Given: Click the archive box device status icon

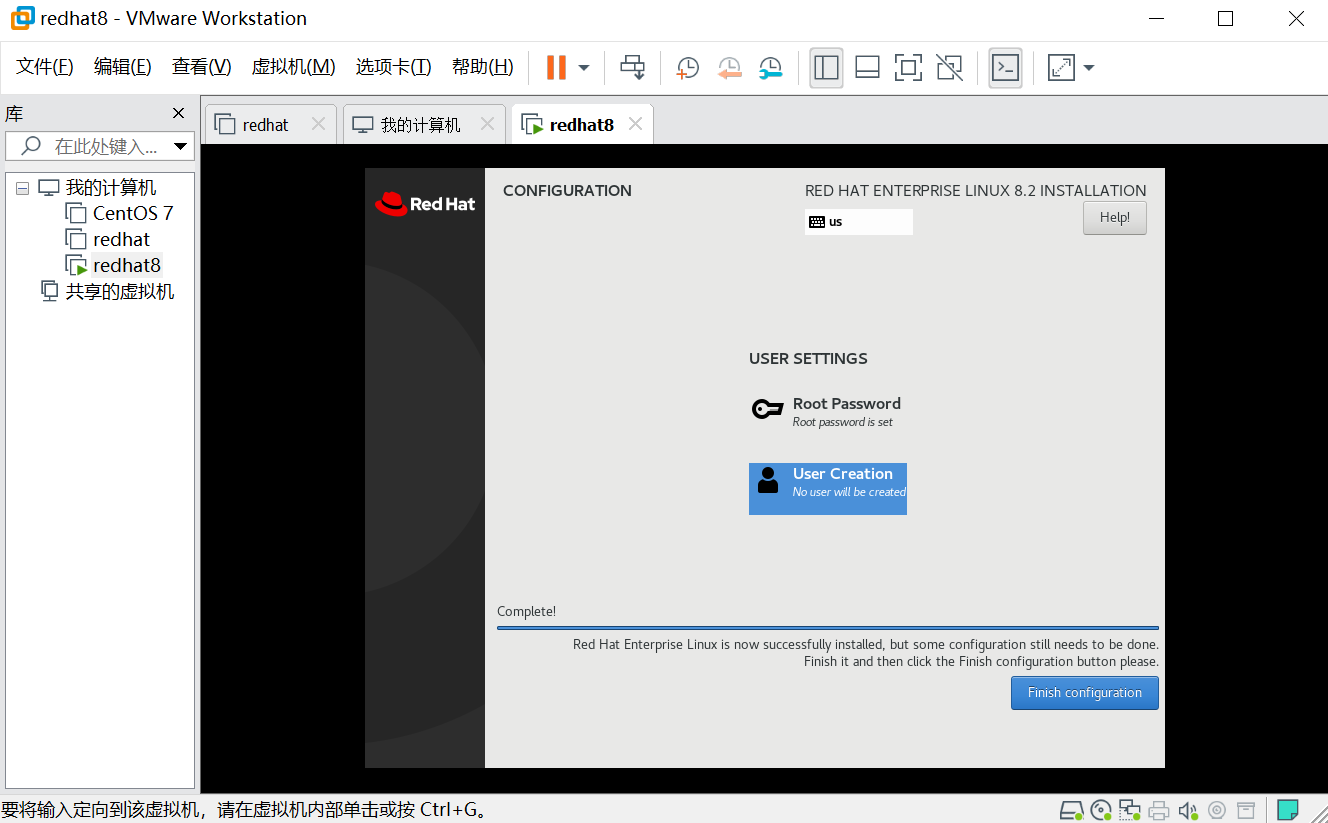Looking at the screenshot, I should pos(1246,810).
